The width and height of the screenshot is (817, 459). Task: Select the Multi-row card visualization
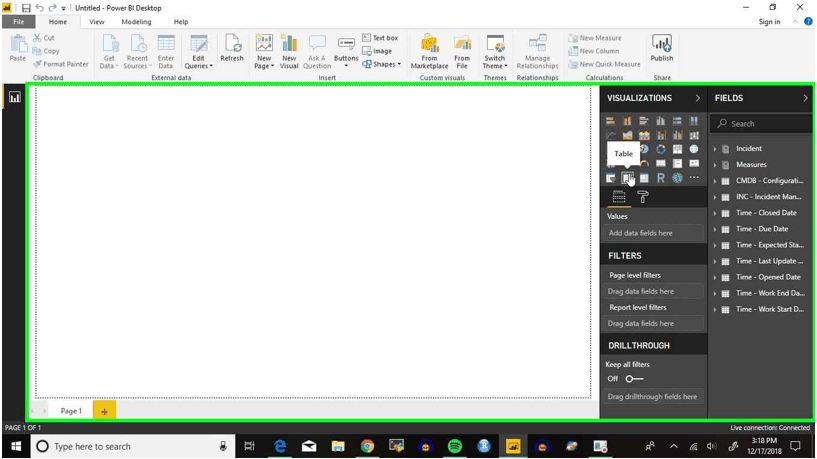(x=677, y=163)
